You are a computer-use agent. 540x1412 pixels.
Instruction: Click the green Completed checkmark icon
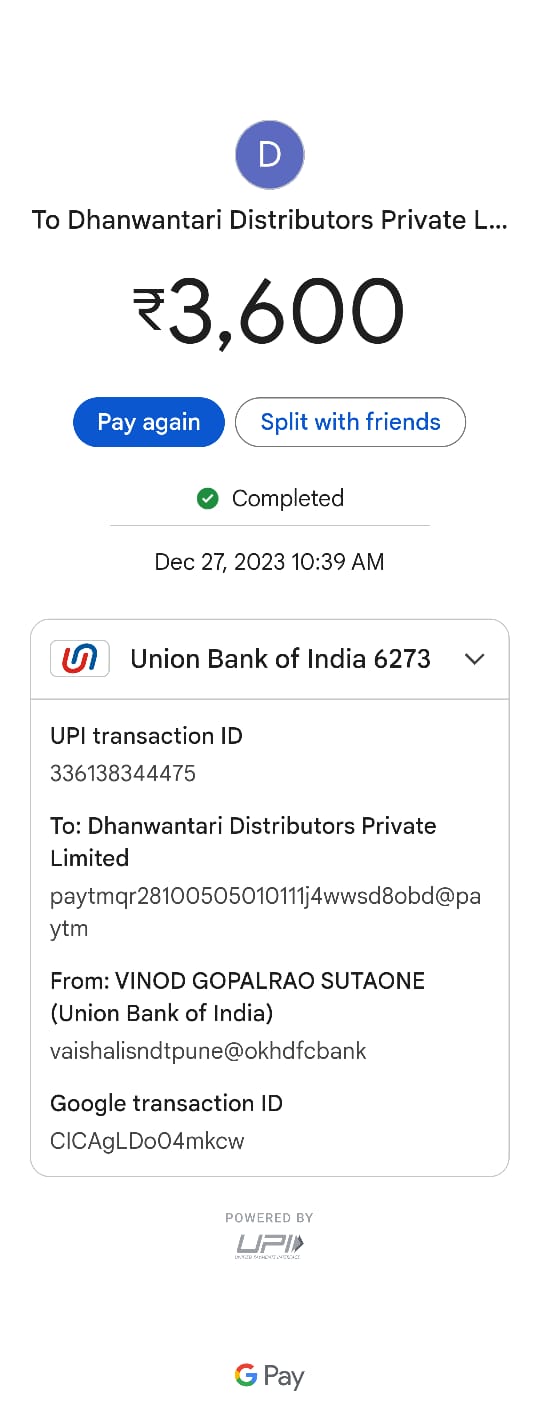(x=208, y=498)
